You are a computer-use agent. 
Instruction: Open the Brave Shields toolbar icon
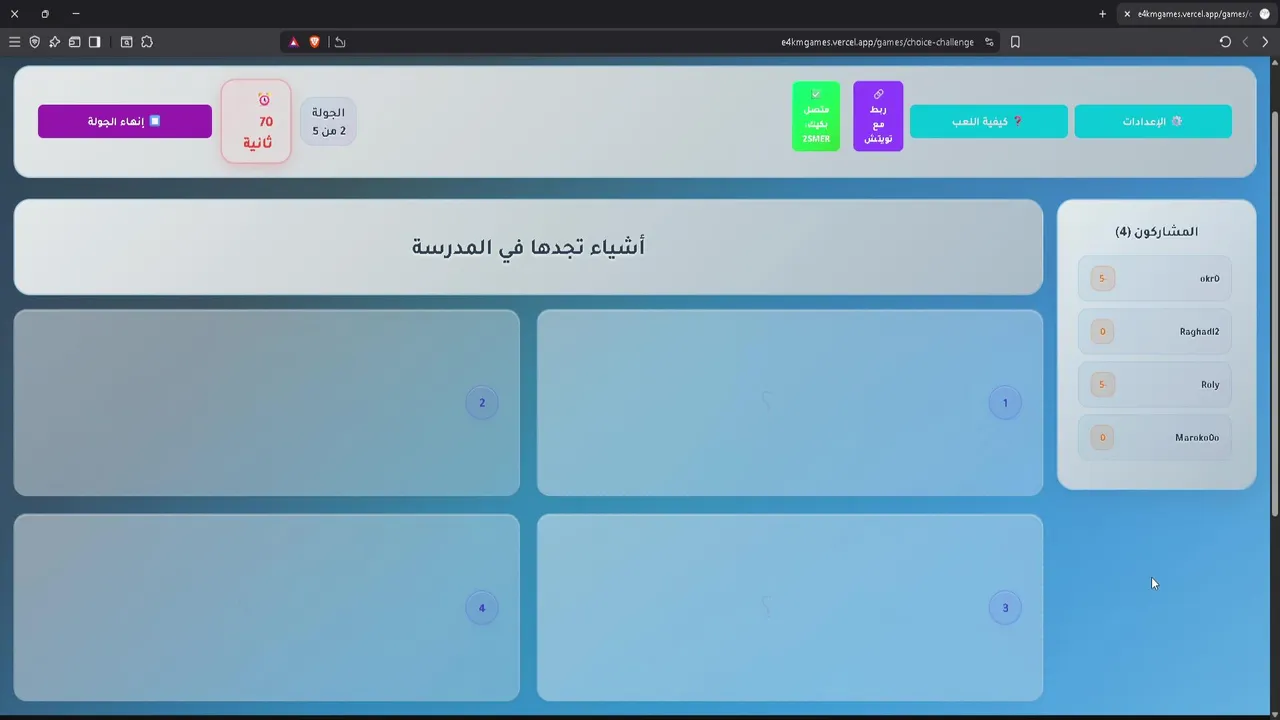pyautogui.click(x=34, y=42)
